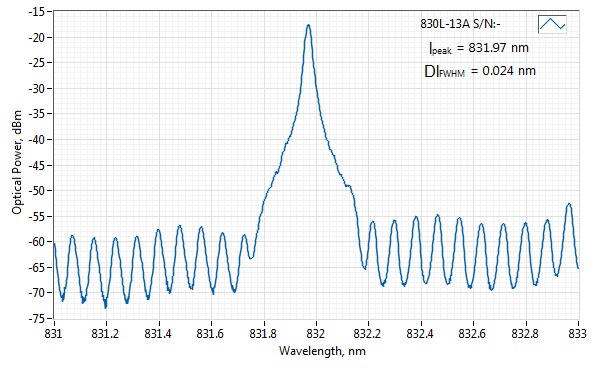Click the x-axis tick label '832.6'
Screen dimensions: 599x370
473,334
